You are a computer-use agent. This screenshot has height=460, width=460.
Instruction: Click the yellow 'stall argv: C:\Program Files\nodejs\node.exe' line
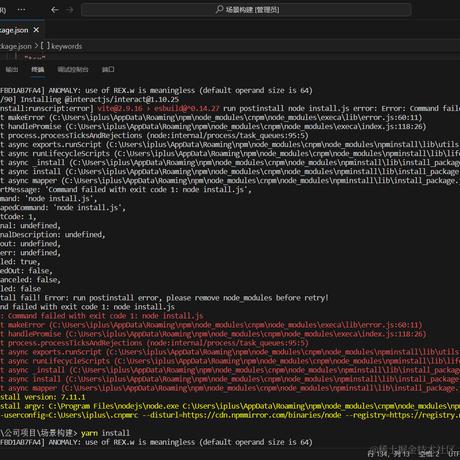click(229, 406)
